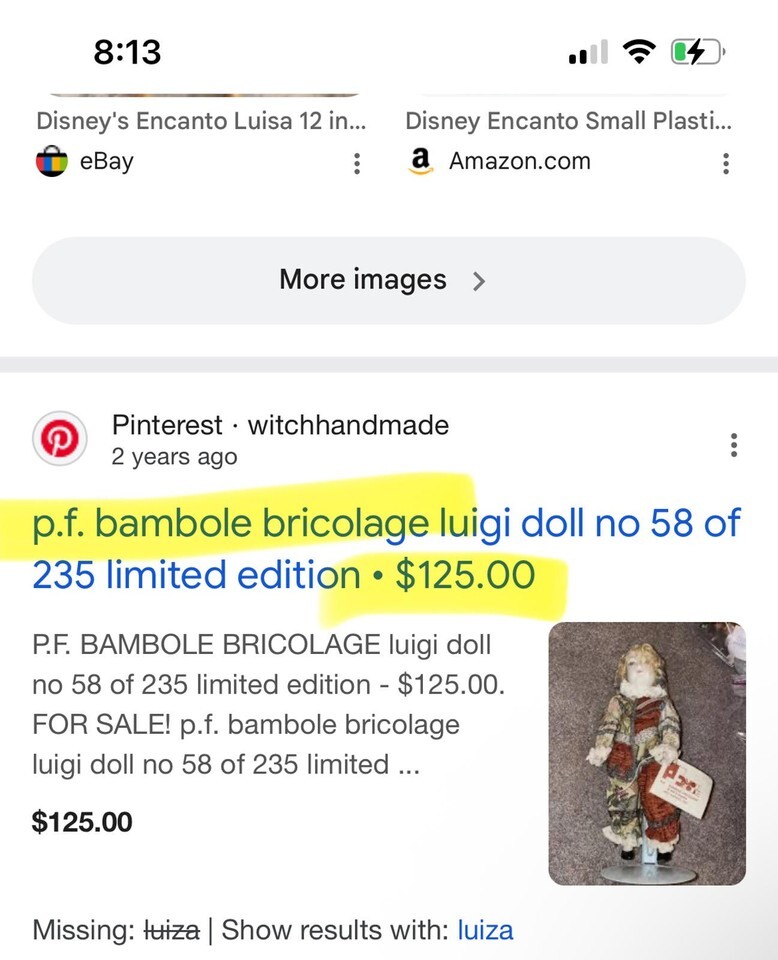The height and width of the screenshot is (960, 778).
Task: Open three-dot menu for Amazon result
Action: 726,163
